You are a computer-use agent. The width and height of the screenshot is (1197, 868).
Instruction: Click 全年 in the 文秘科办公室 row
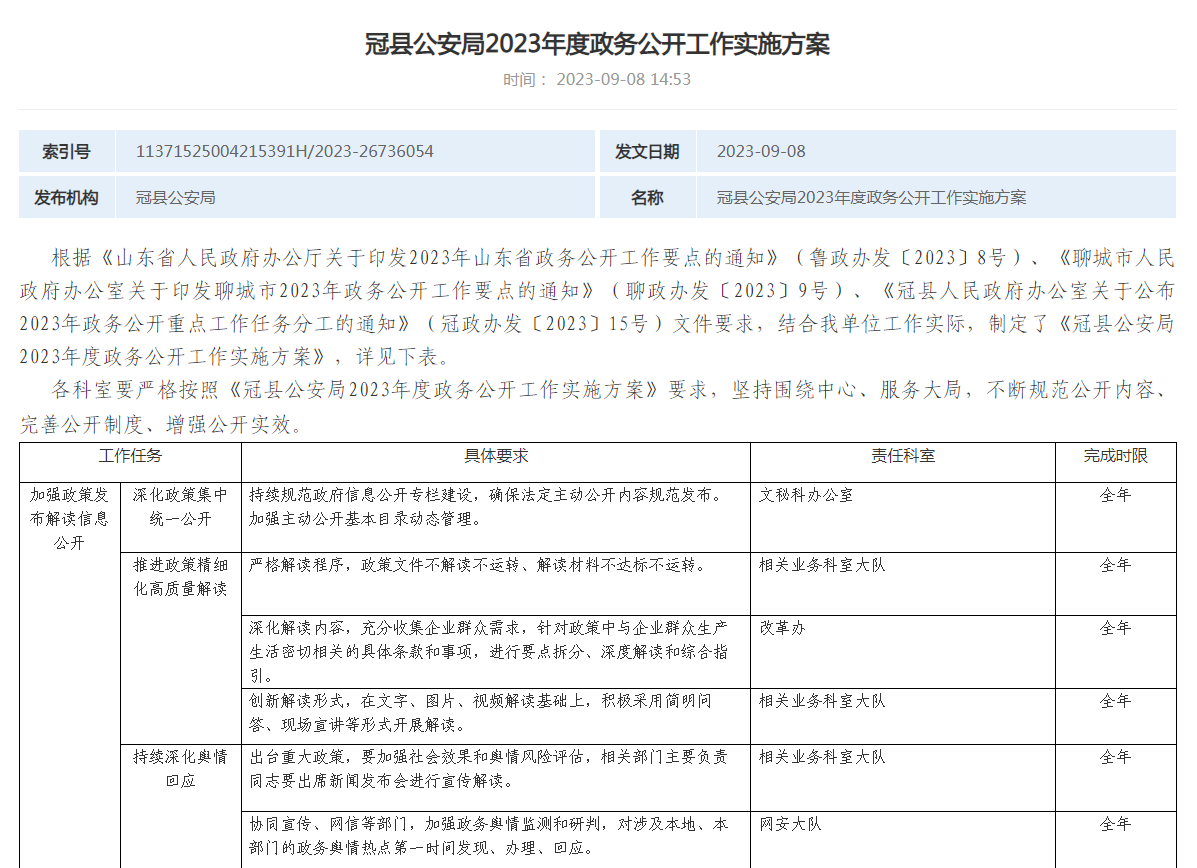point(1115,495)
